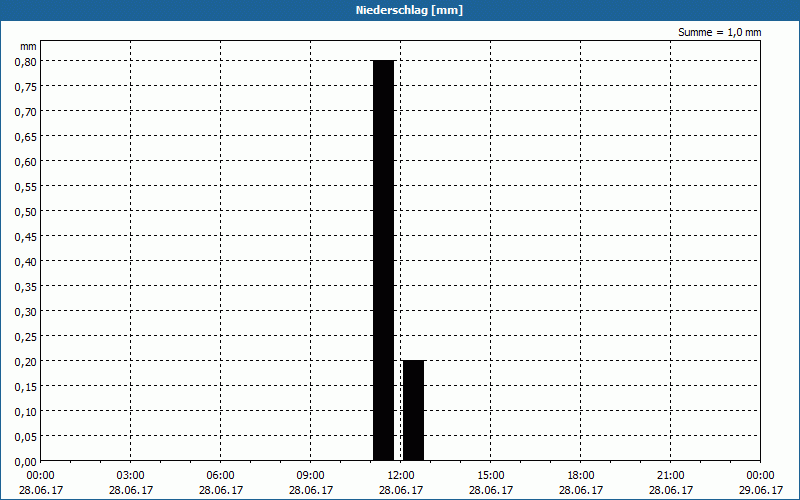Click the 18:00 time axis label
This screenshot has width=800, height=500.
[x=581, y=475]
